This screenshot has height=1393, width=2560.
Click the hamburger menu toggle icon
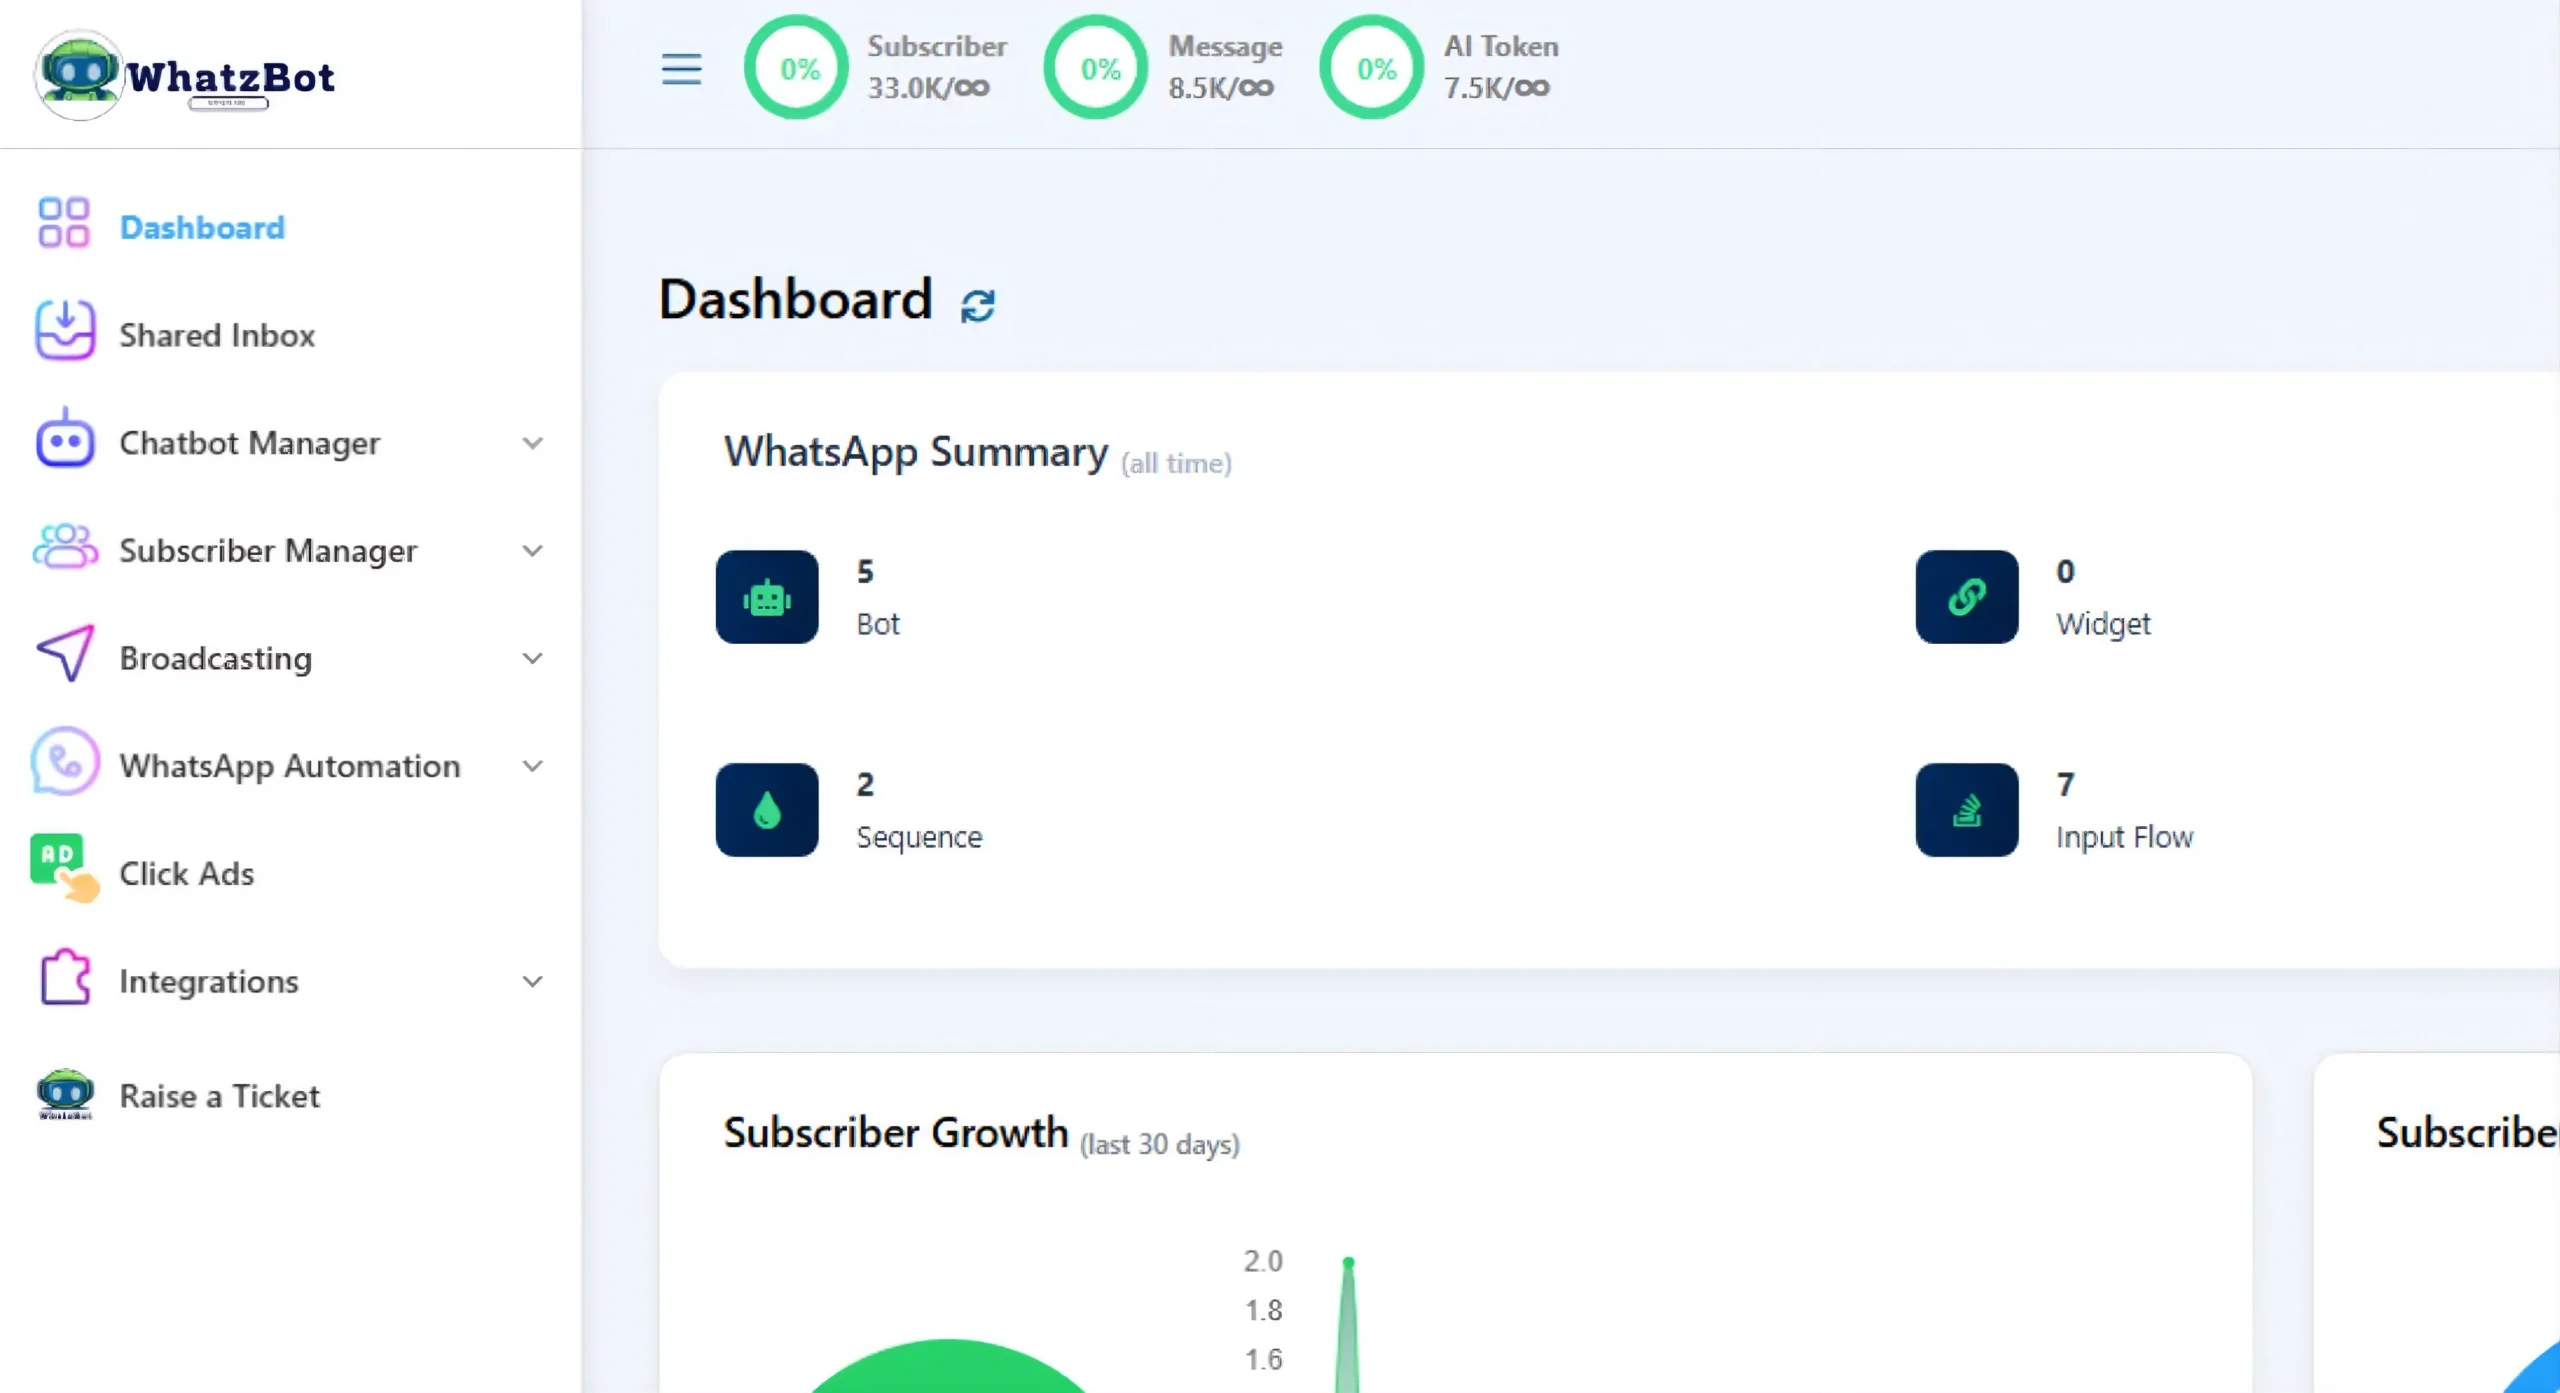point(681,69)
